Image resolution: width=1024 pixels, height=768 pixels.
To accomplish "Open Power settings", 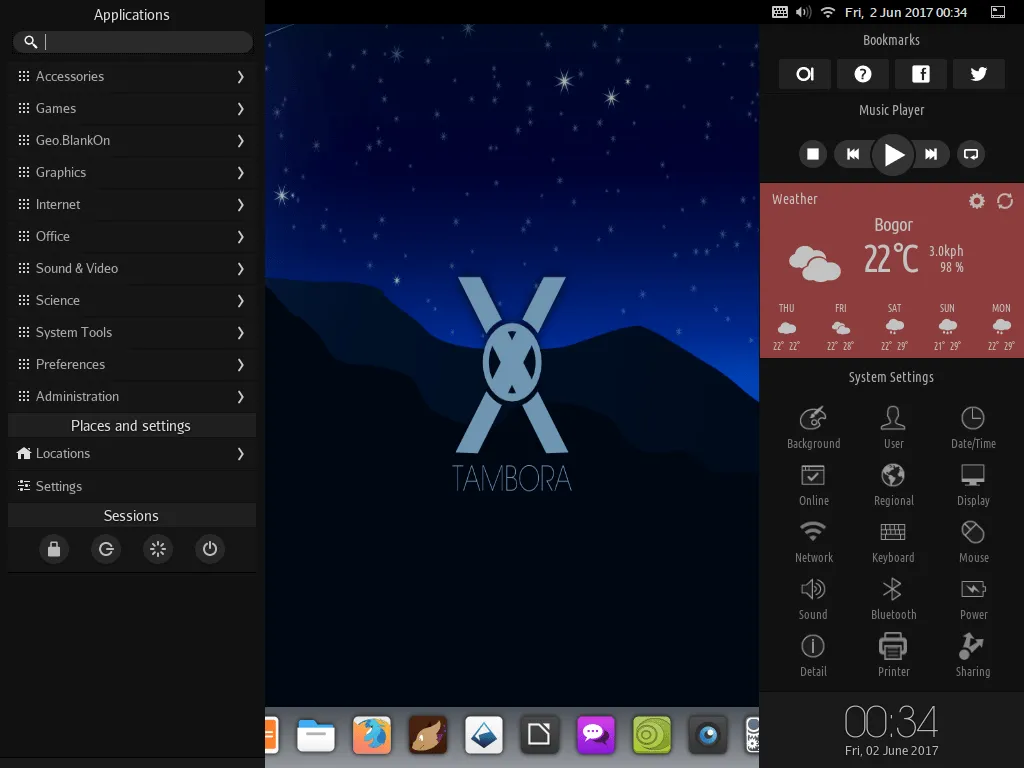I will [x=973, y=598].
